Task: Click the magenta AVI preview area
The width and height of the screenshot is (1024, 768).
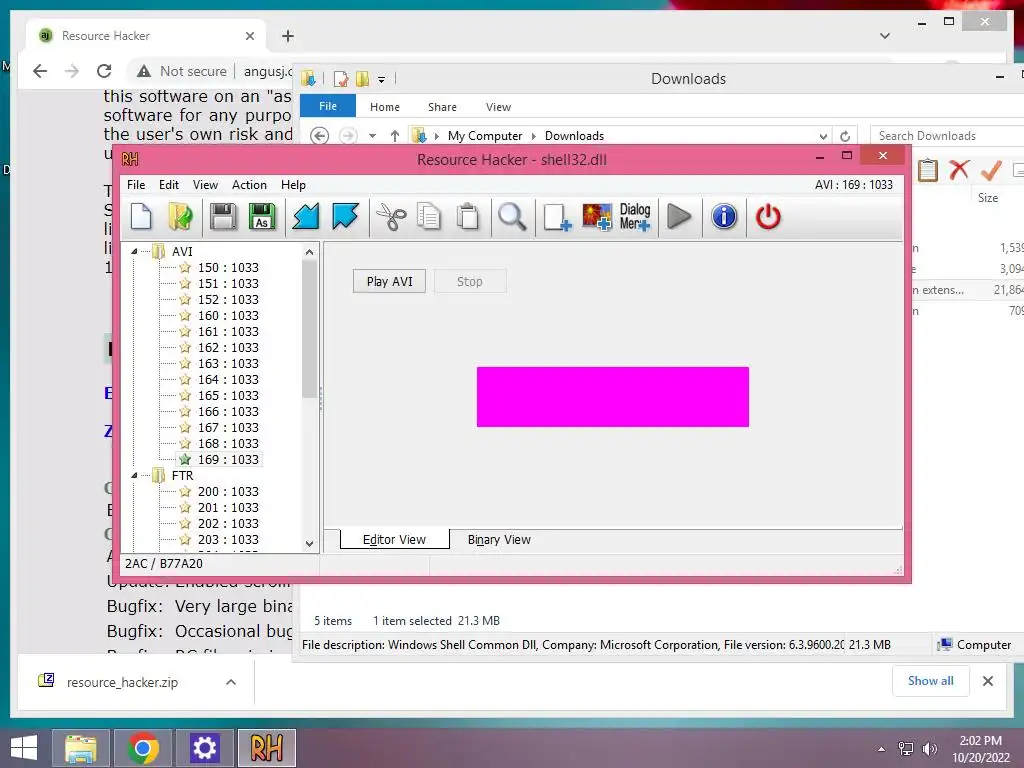Action: (x=613, y=397)
